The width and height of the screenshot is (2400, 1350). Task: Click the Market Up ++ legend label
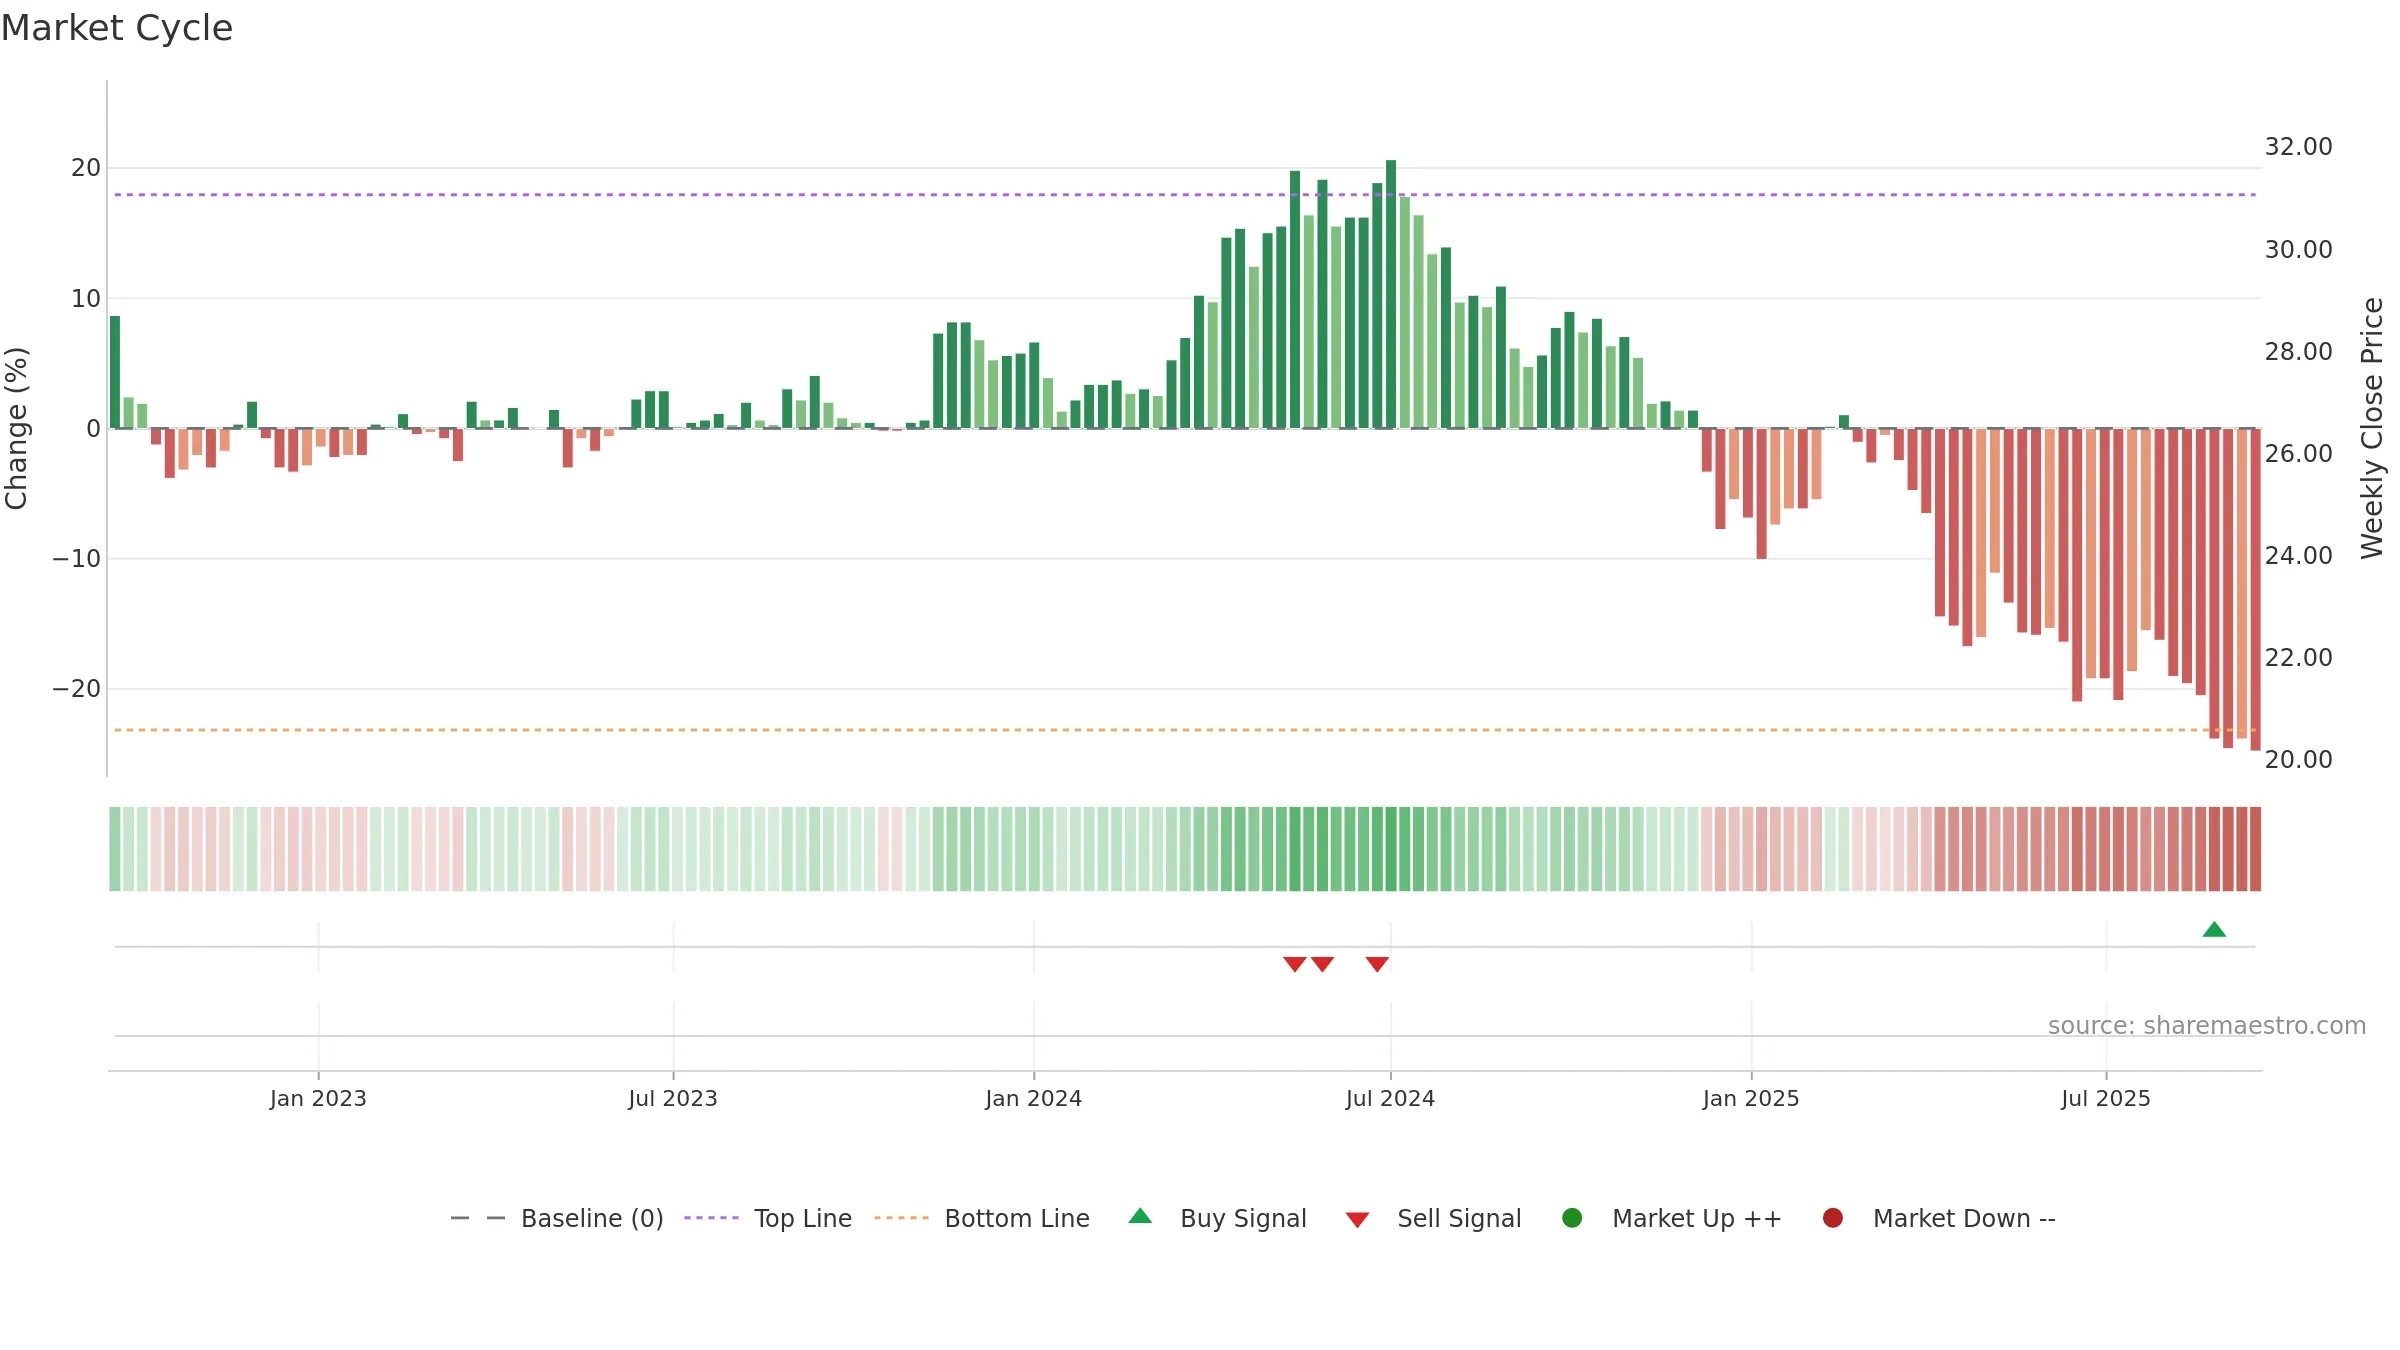tap(1697, 1218)
